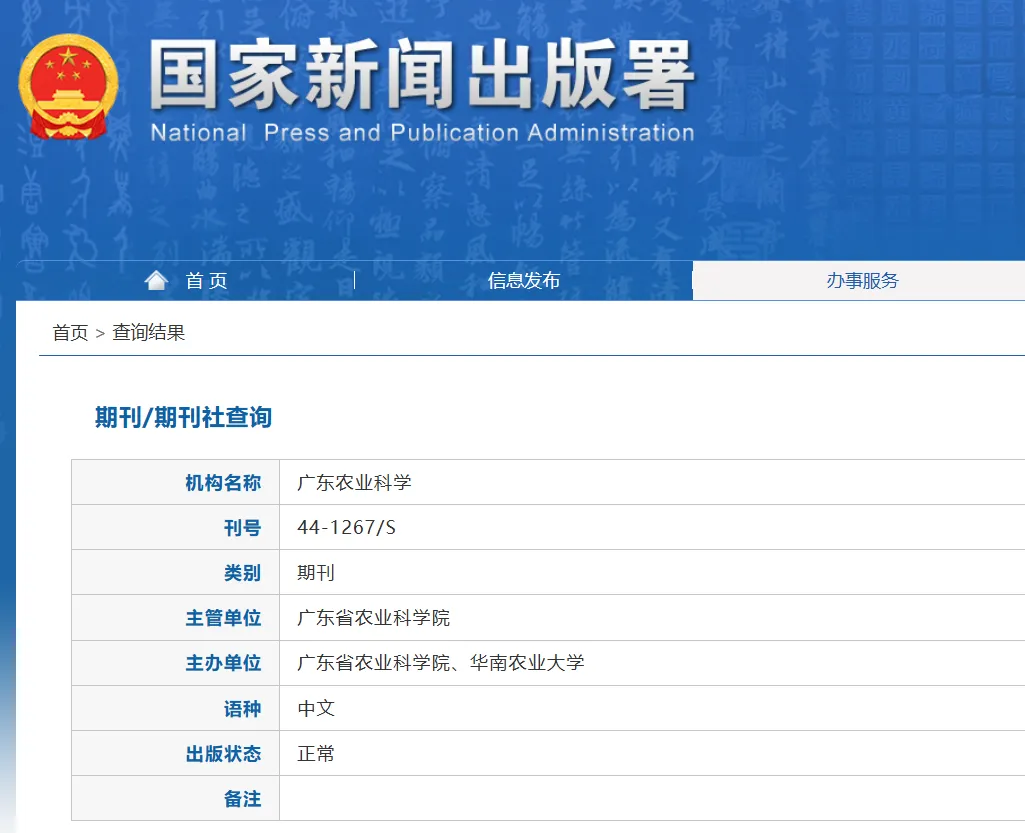Select the 主办单位 label cell
This screenshot has width=1025, height=833.
pos(176,663)
